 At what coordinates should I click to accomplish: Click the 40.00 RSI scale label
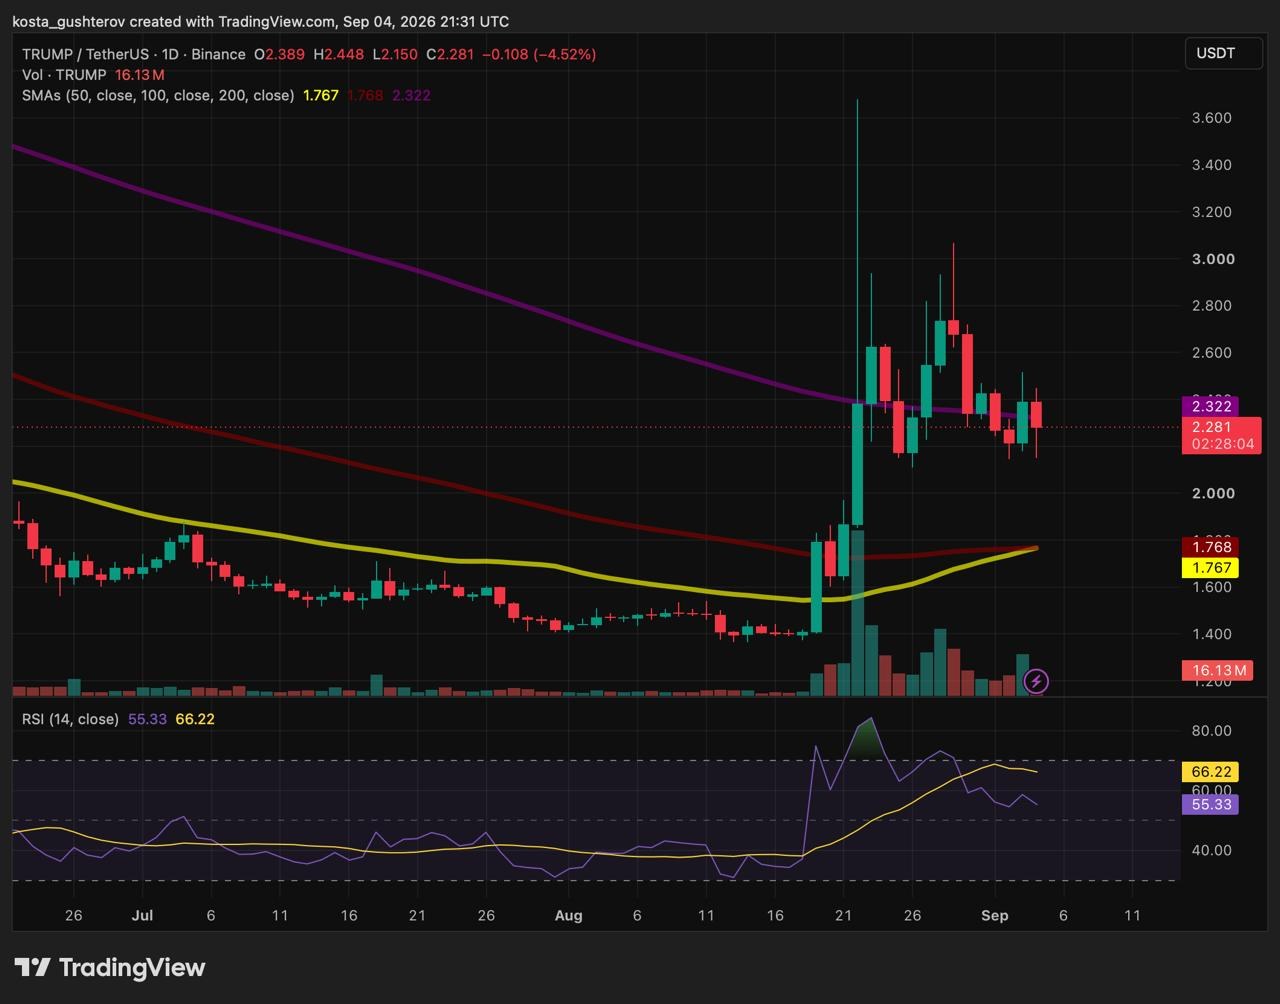1212,851
